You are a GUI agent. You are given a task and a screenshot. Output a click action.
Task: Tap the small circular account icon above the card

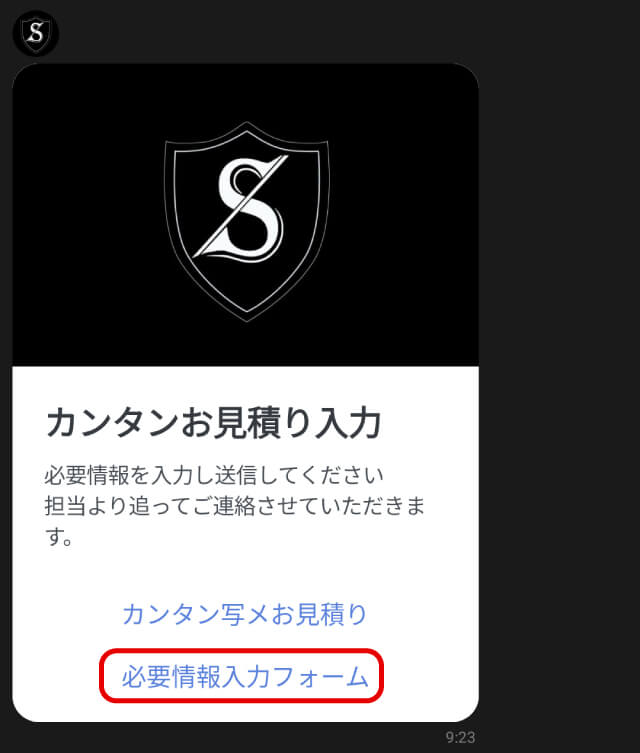point(36,34)
